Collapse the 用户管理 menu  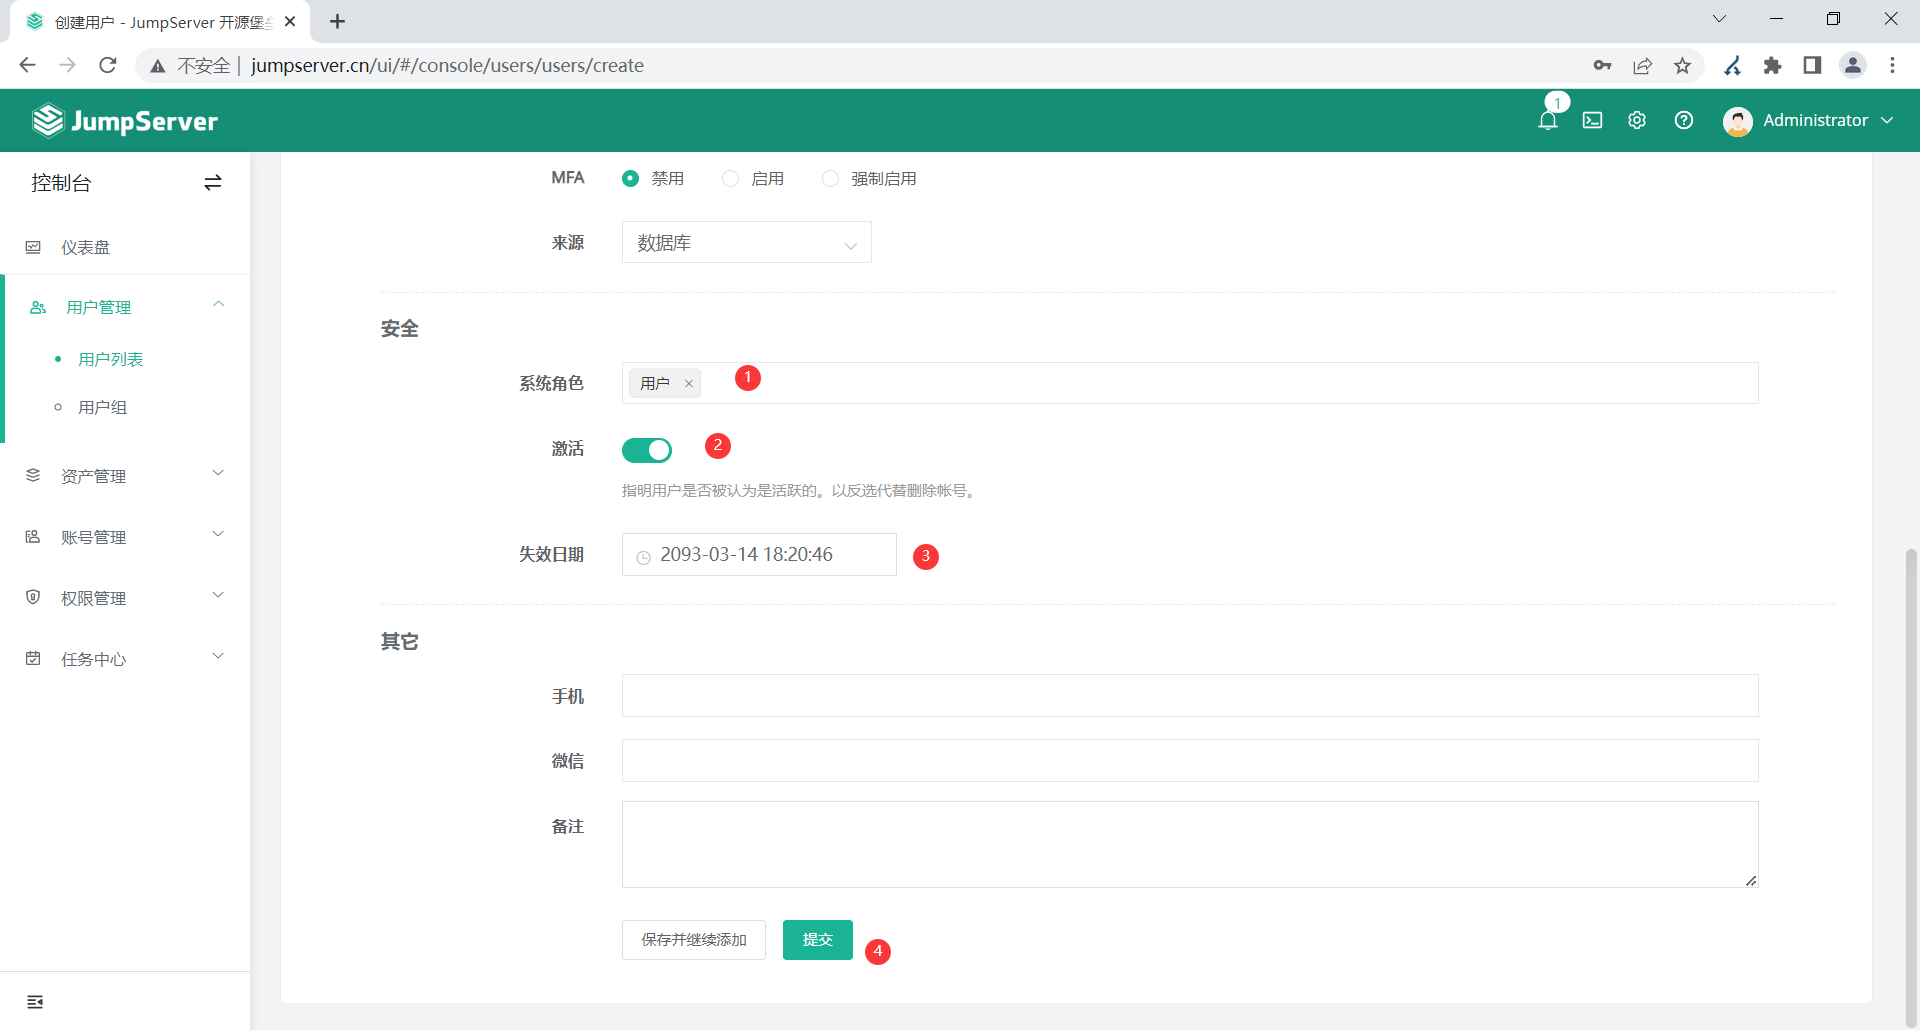(x=218, y=304)
